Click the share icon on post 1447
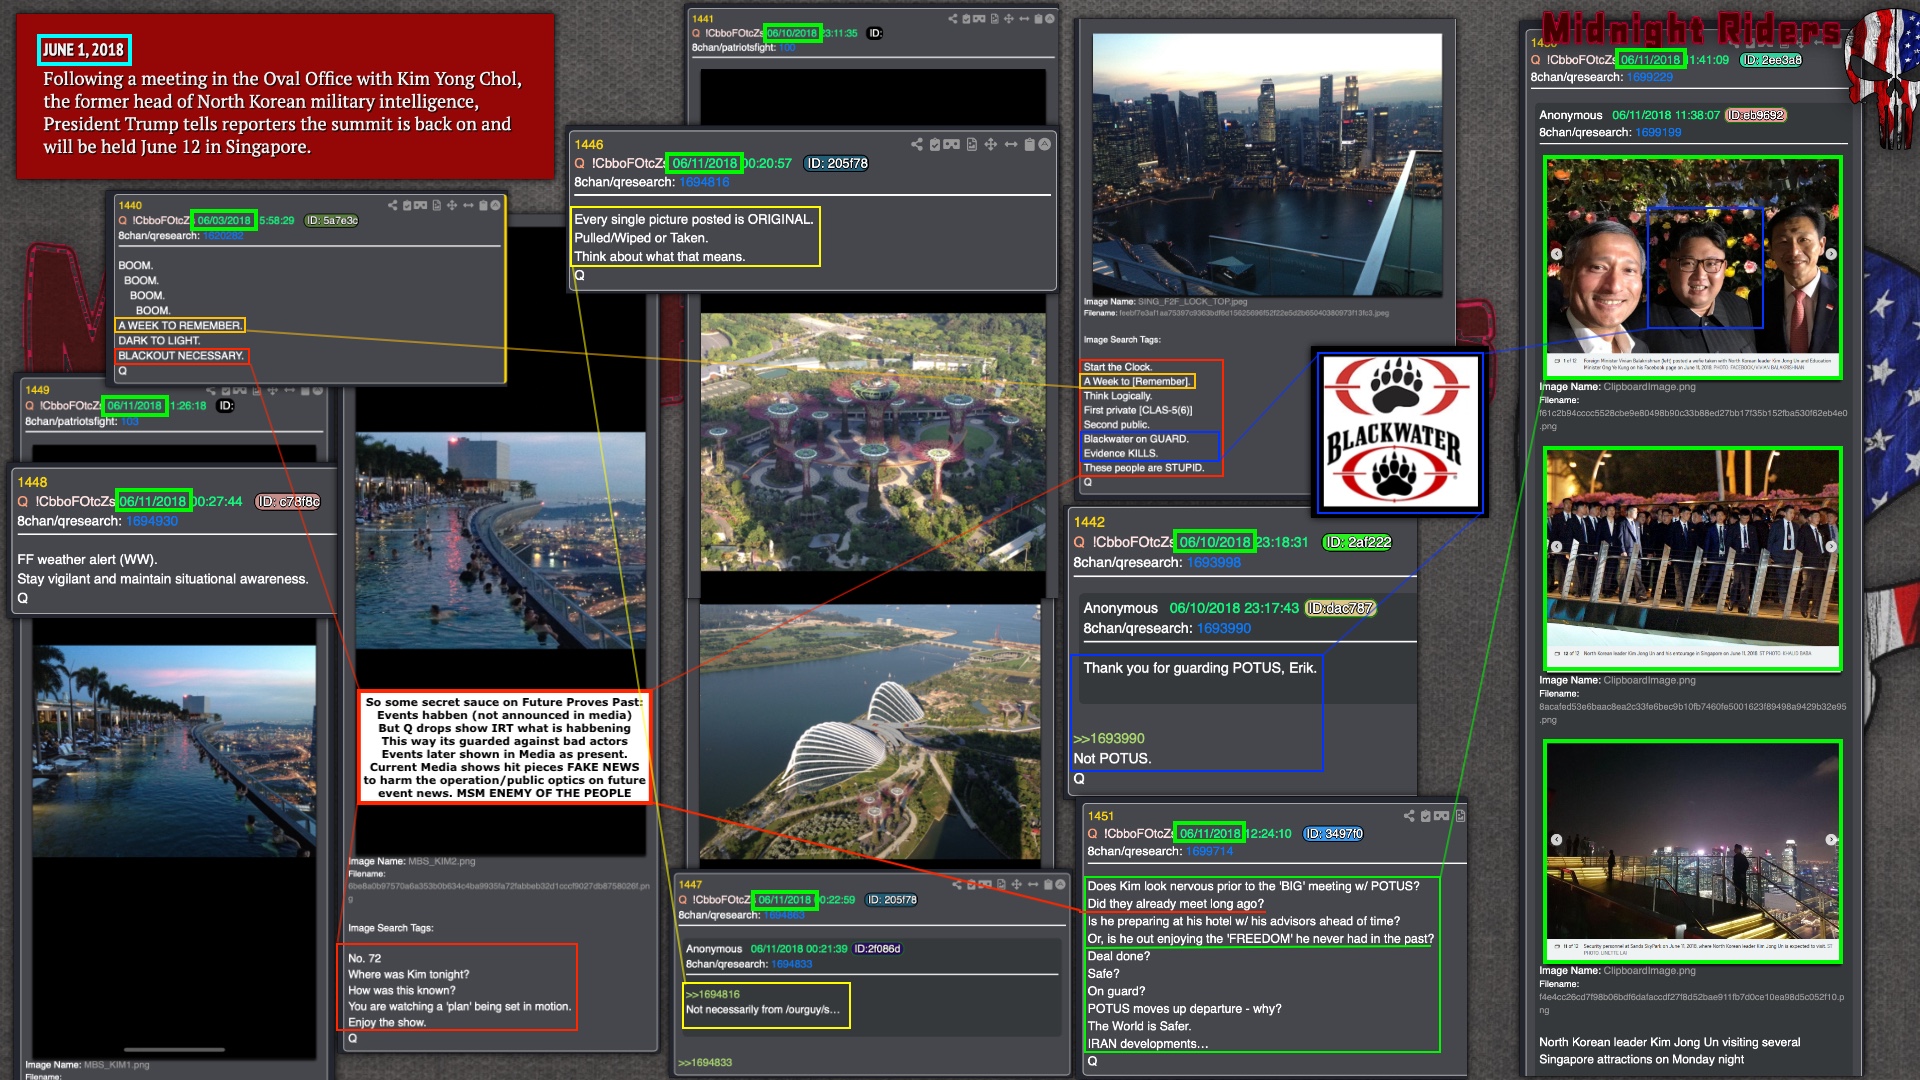 [957, 884]
